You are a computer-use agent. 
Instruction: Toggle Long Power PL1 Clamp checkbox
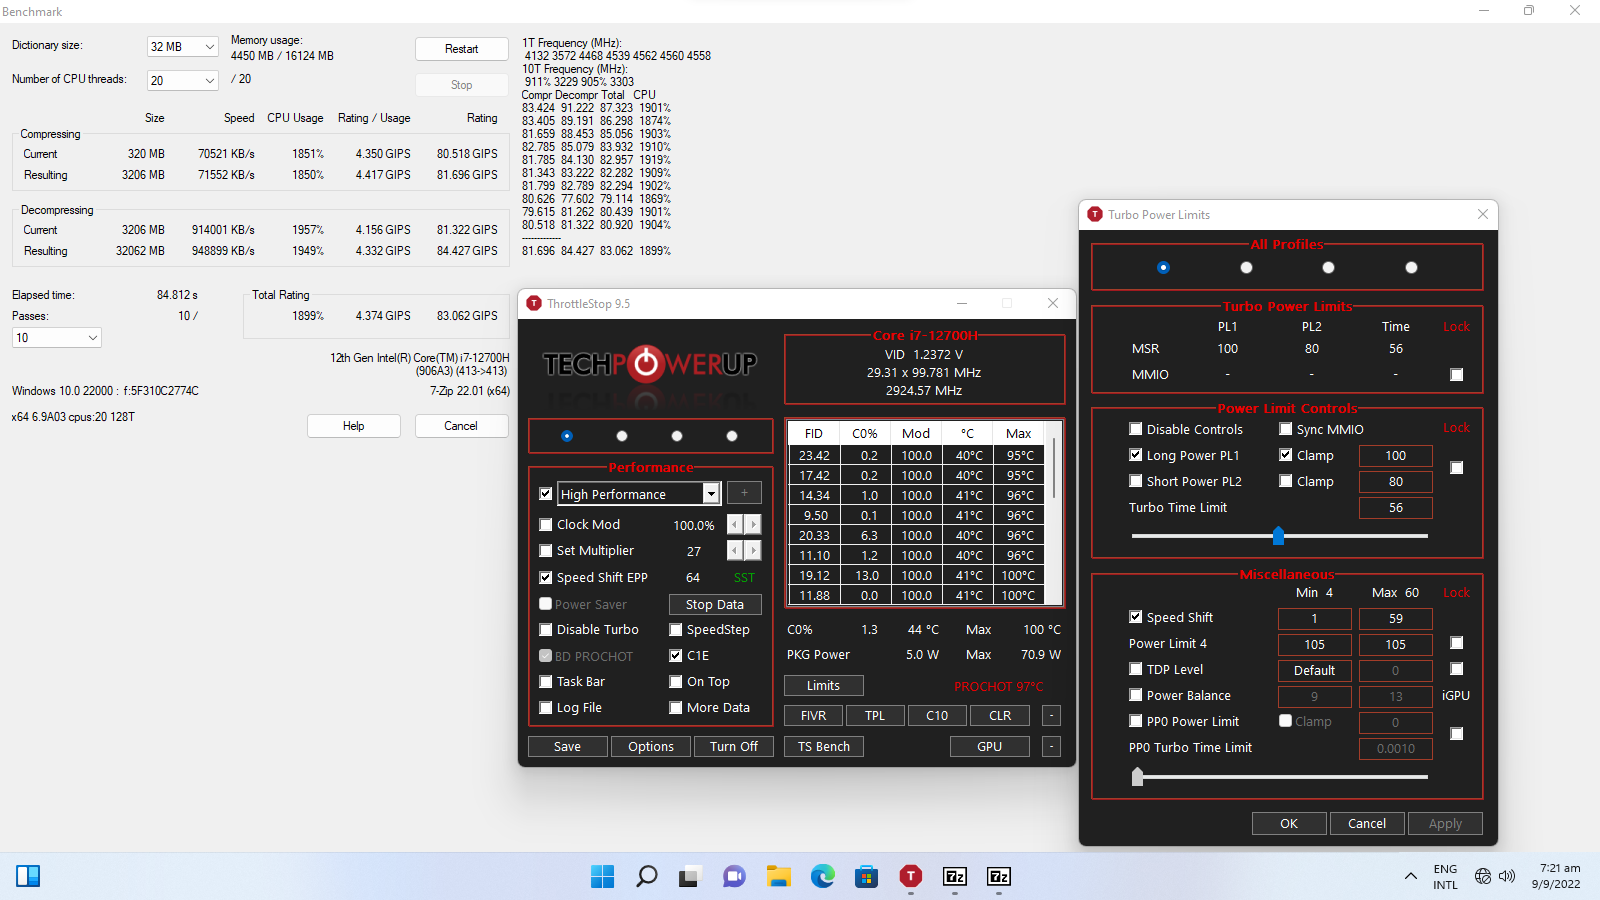(x=1286, y=455)
